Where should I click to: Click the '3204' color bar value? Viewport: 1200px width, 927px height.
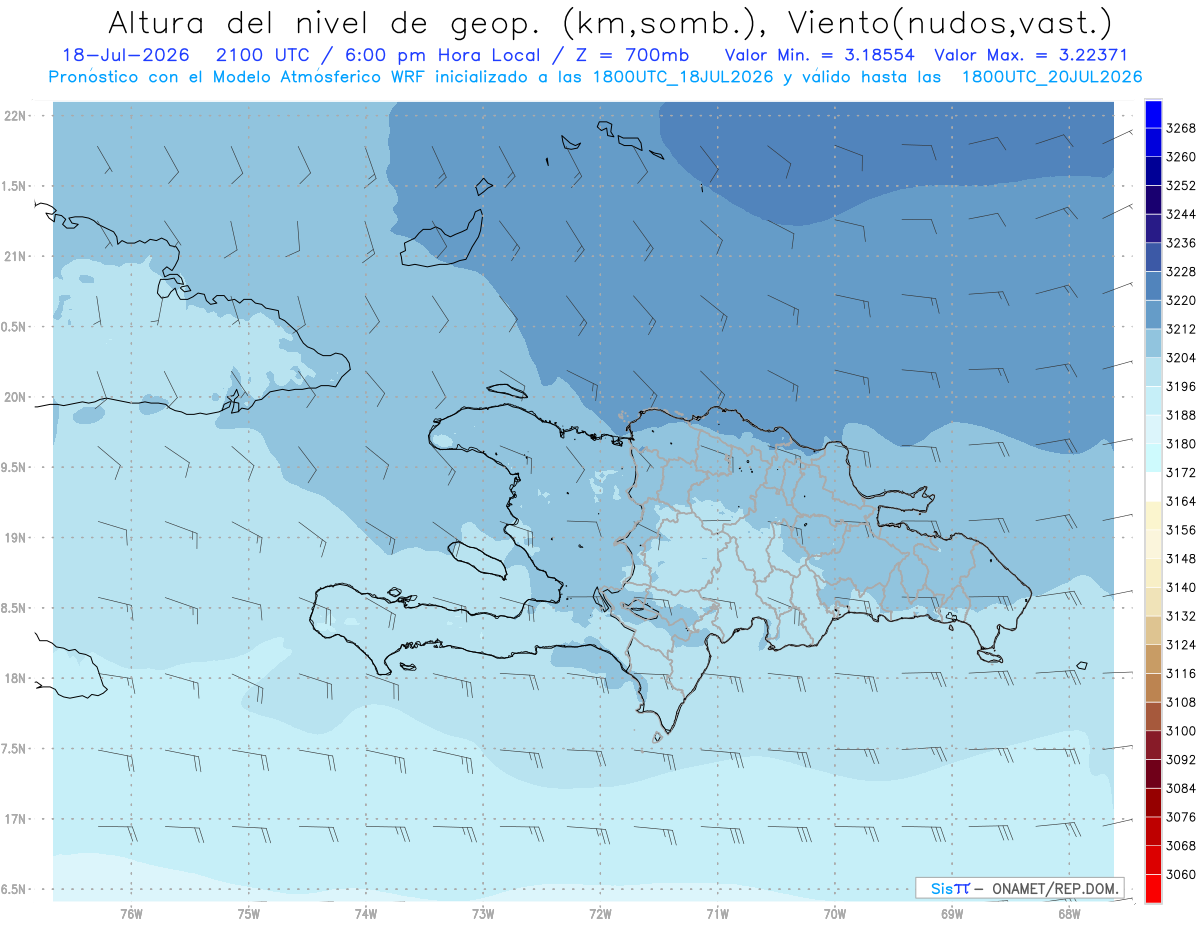(1181, 358)
